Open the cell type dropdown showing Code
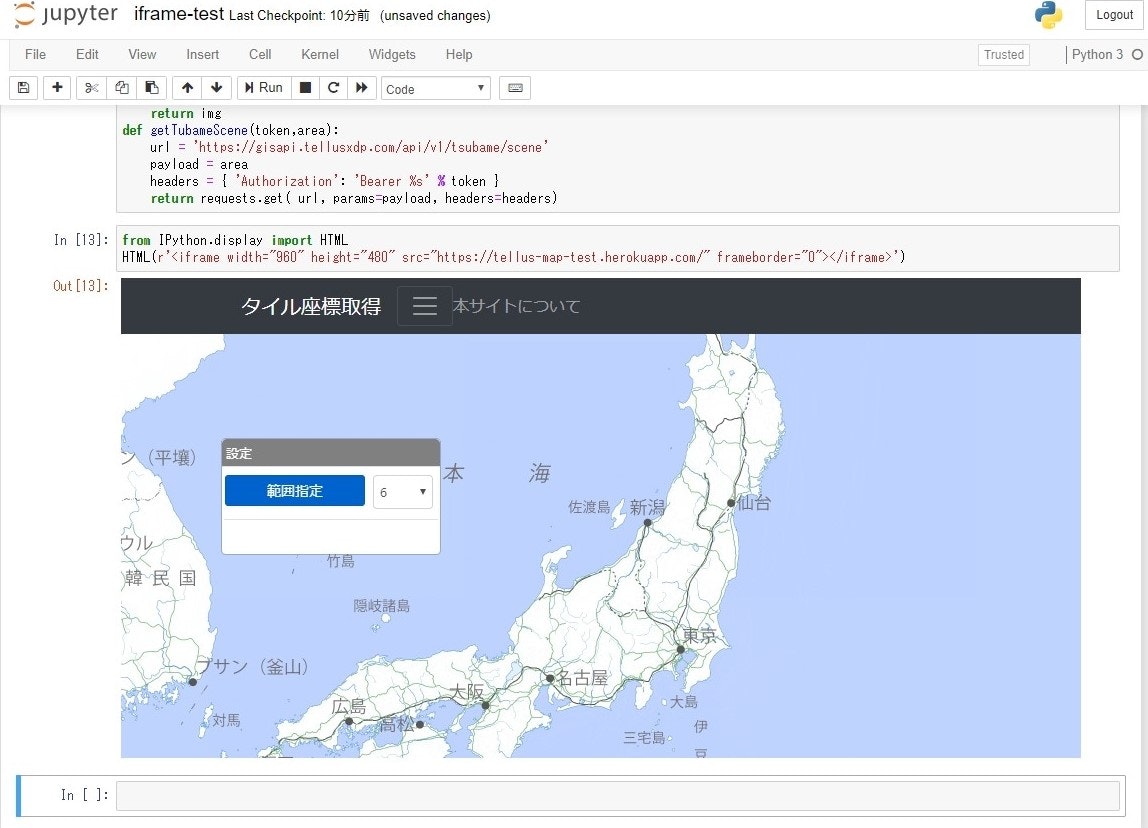Image resolution: width=1148 pixels, height=828 pixels. click(x=436, y=89)
